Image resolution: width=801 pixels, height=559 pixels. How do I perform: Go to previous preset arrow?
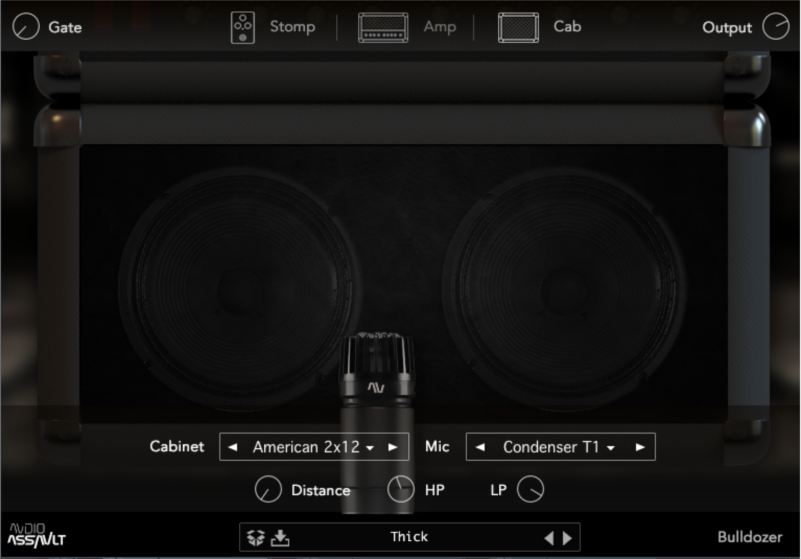pos(549,538)
